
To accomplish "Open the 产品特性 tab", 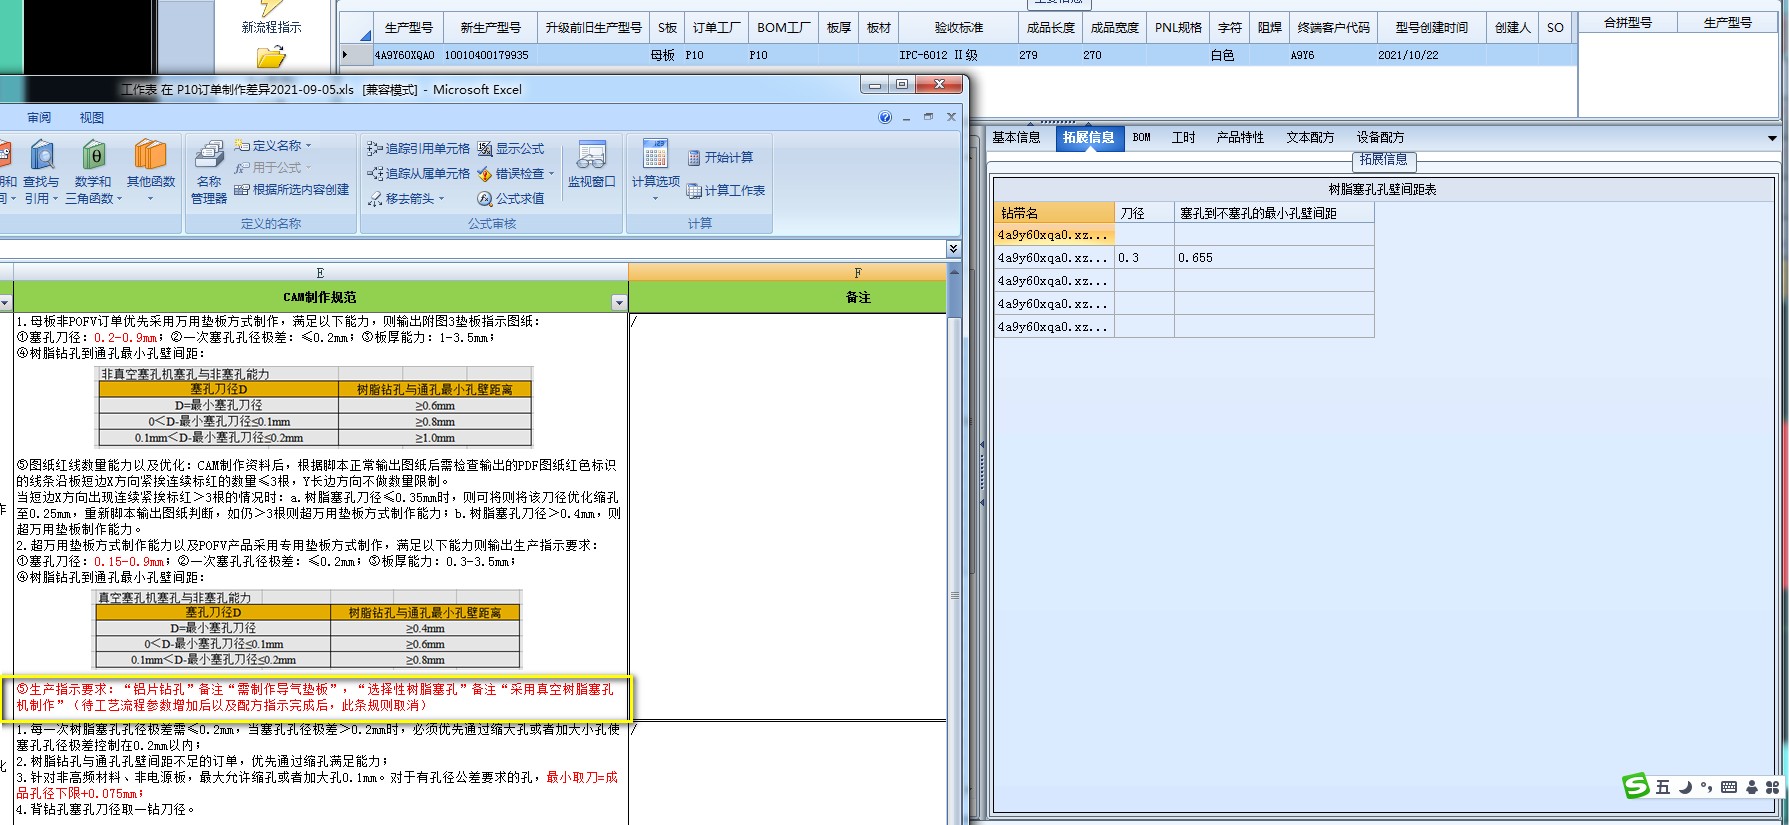I will pyautogui.click(x=1240, y=138).
